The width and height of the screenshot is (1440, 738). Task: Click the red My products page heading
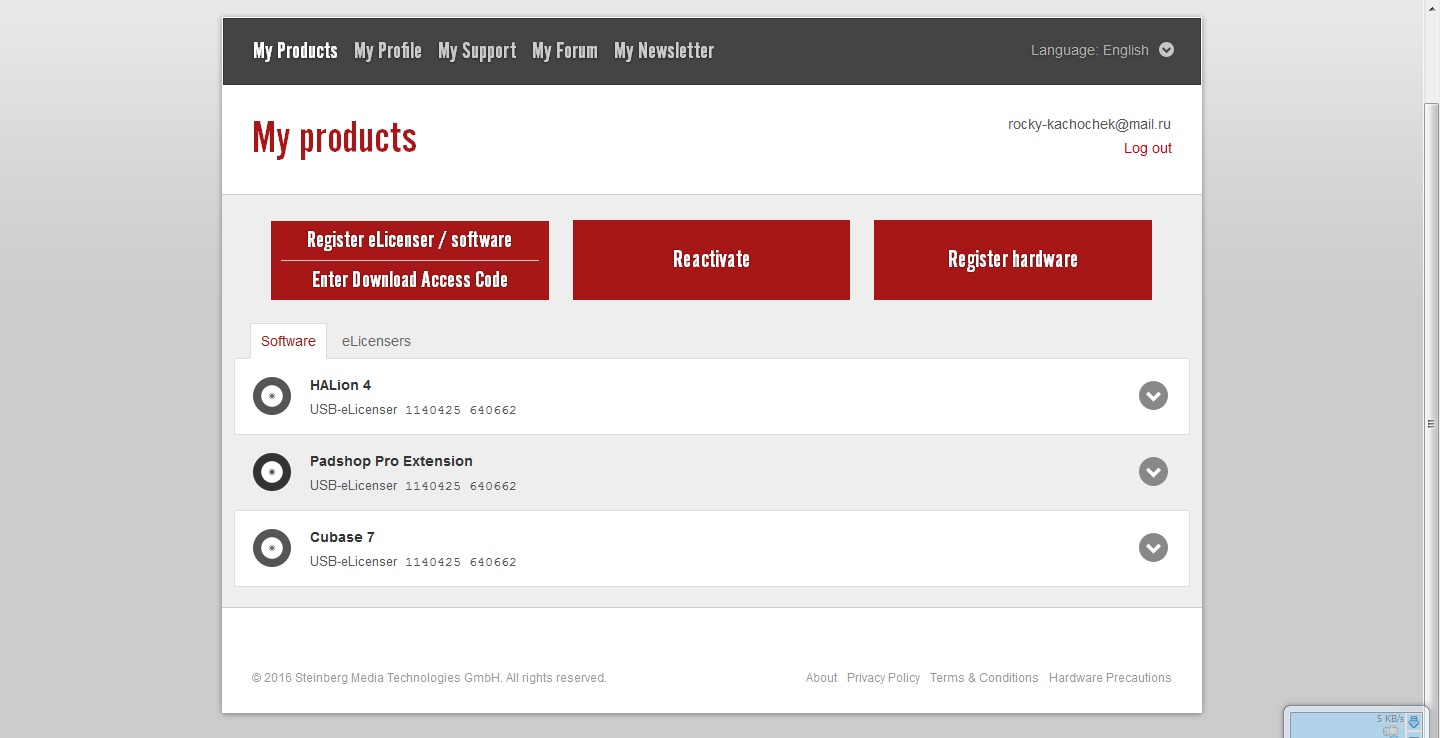335,138
